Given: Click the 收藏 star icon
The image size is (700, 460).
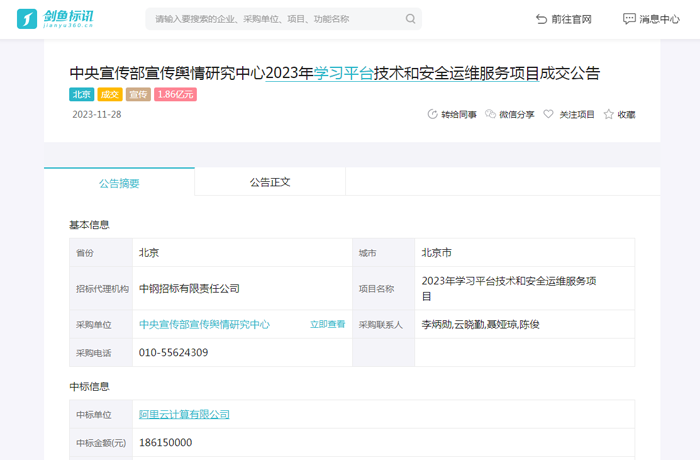Looking at the screenshot, I should click(x=608, y=114).
